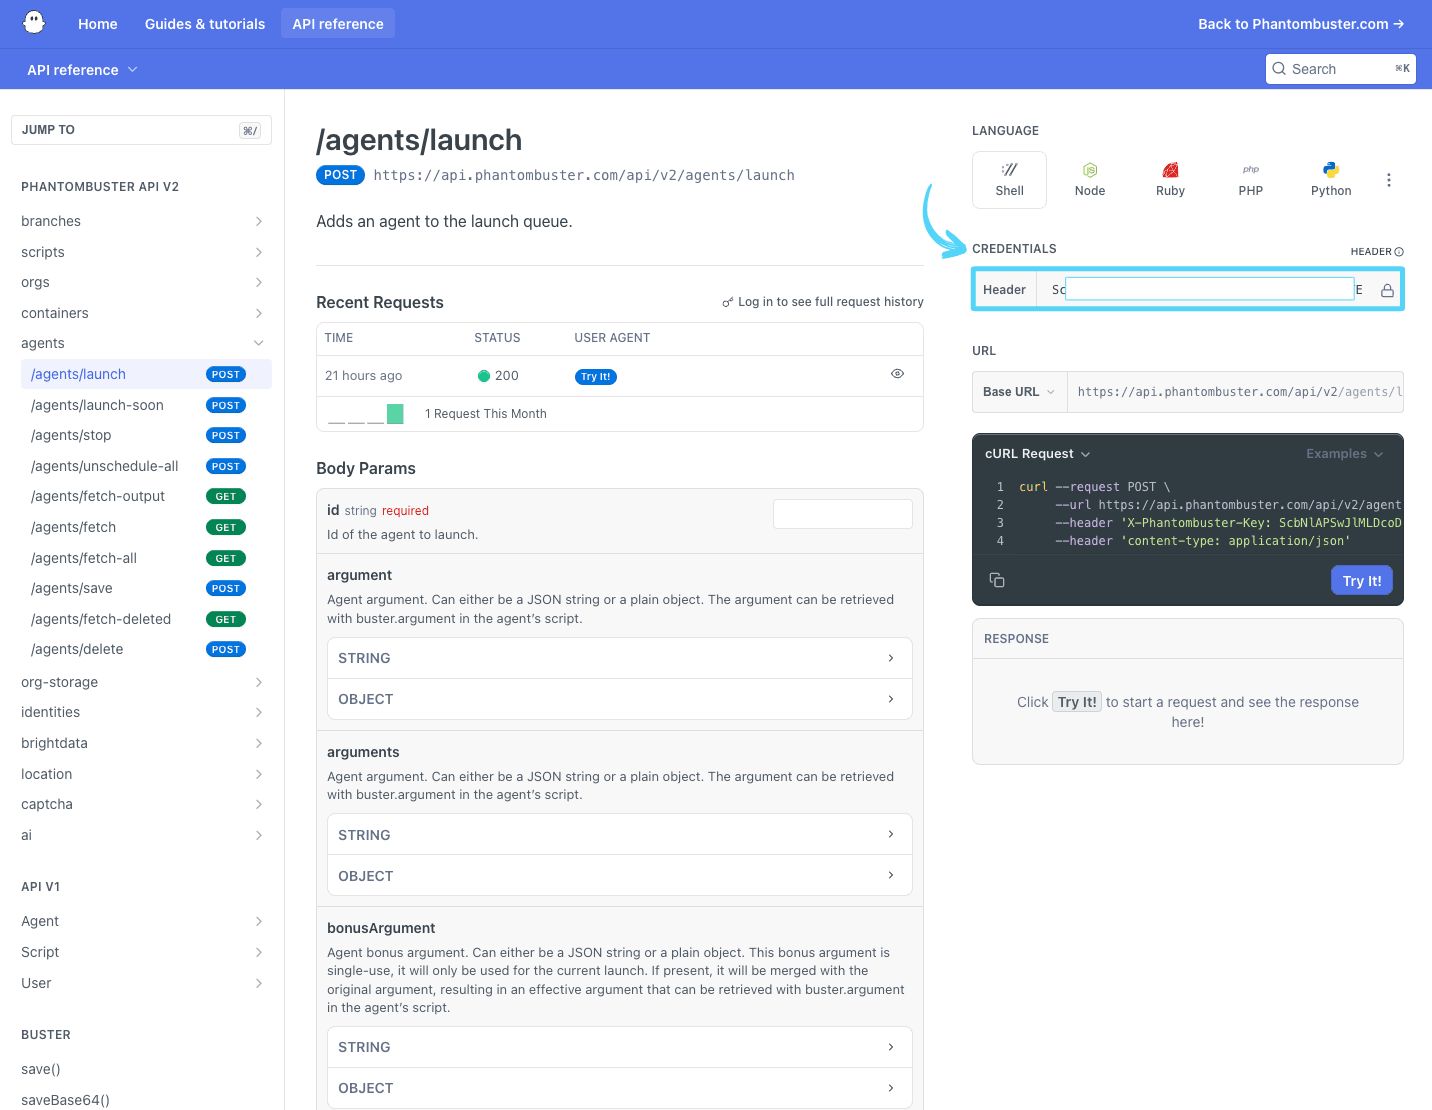Select the Python language icon
The image size is (1432, 1110).
pos(1331,170)
